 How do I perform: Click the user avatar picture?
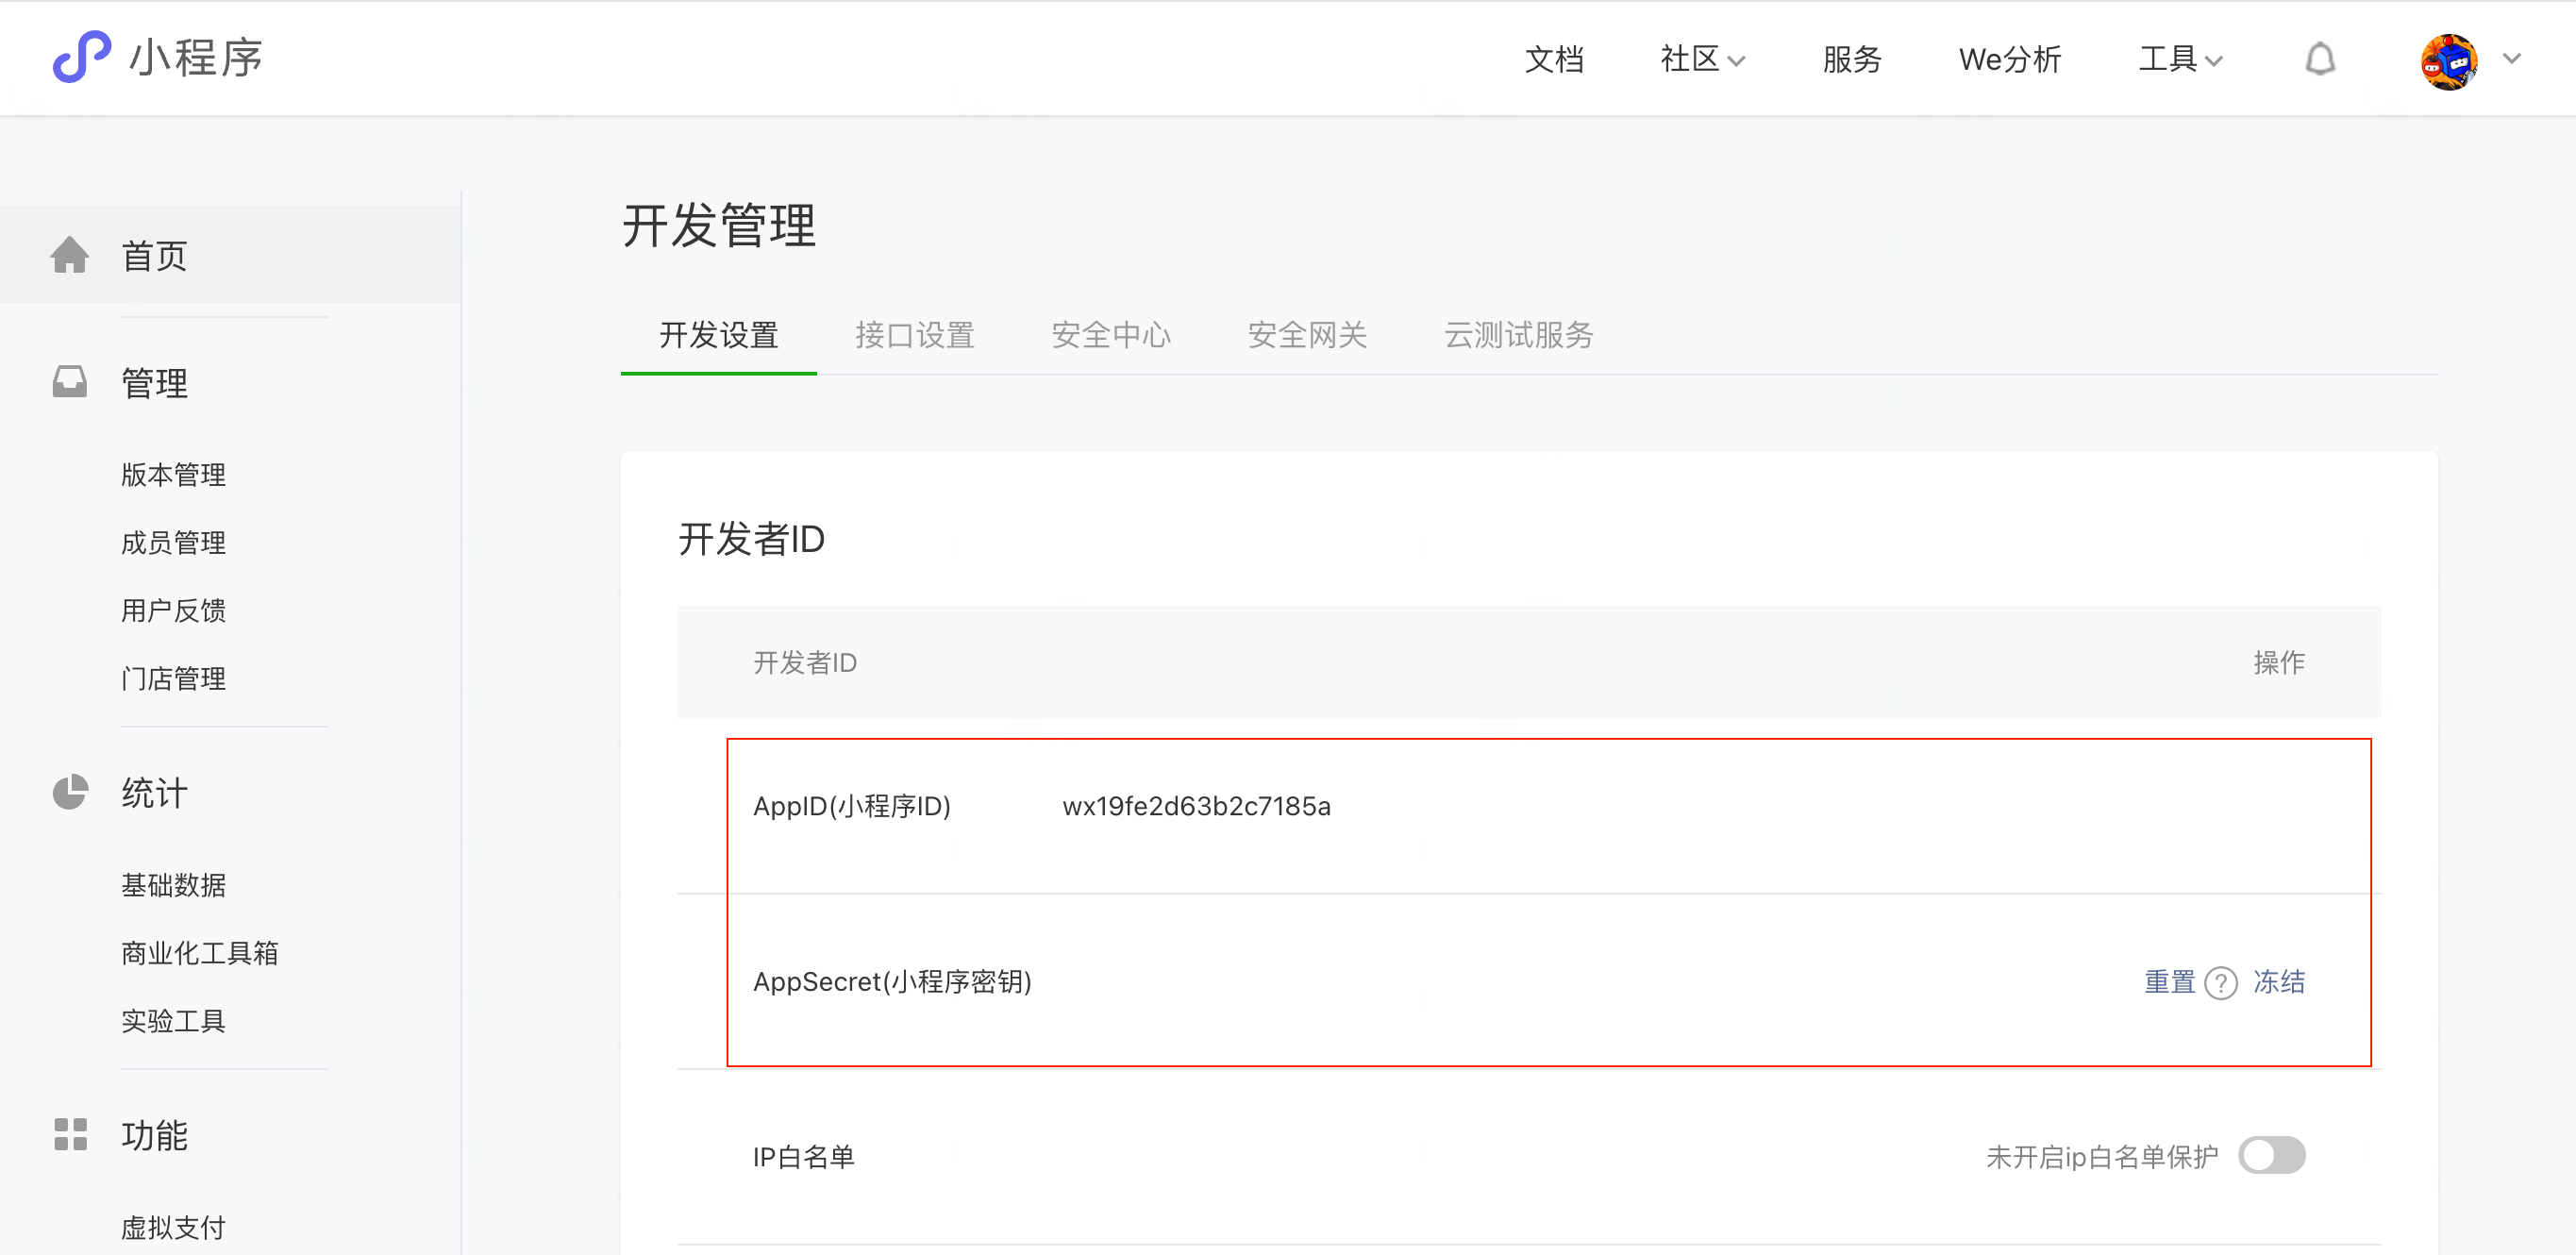[x=2449, y=61]
